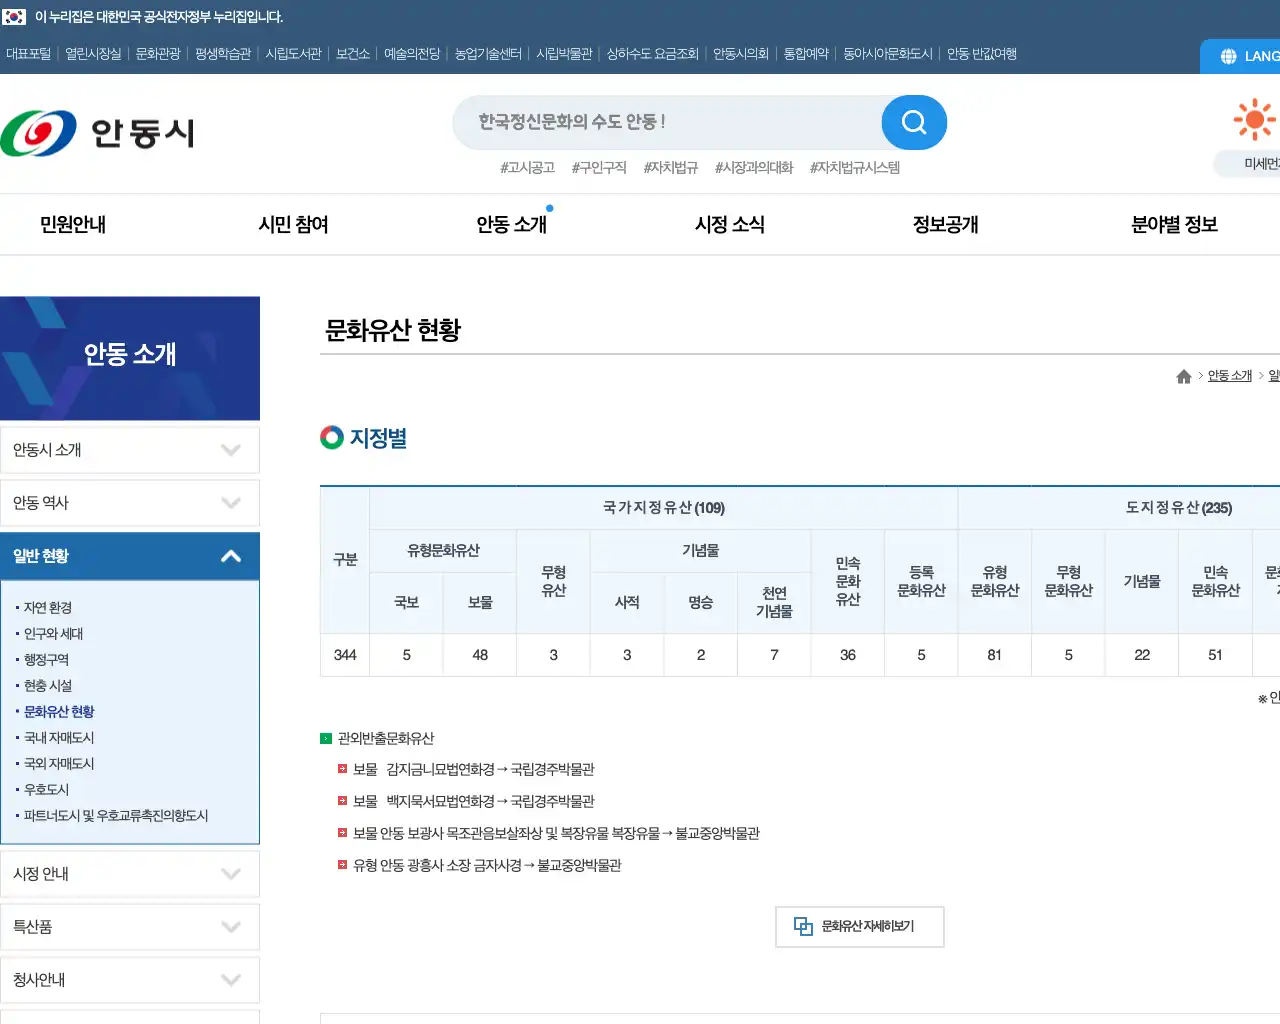Expand the 청사안내 sidebar section
This screenshot has height=1024, width=1280.
[x=130, y=980]
